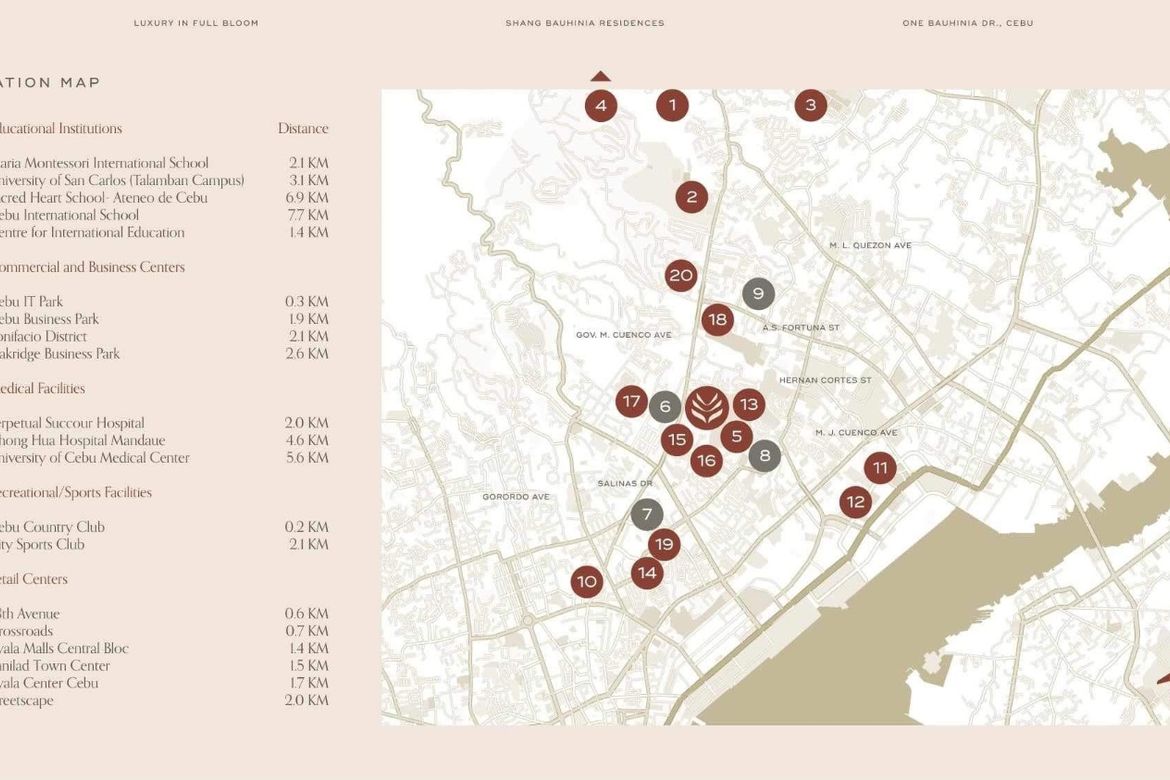Click map marker number 2

click(x=692, y=197)
